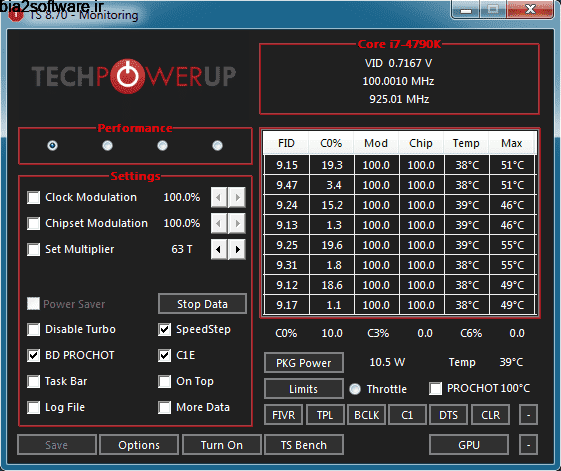561x471 pixels.
Task: Click the minus button beside CLR
Action: point(528,415)
